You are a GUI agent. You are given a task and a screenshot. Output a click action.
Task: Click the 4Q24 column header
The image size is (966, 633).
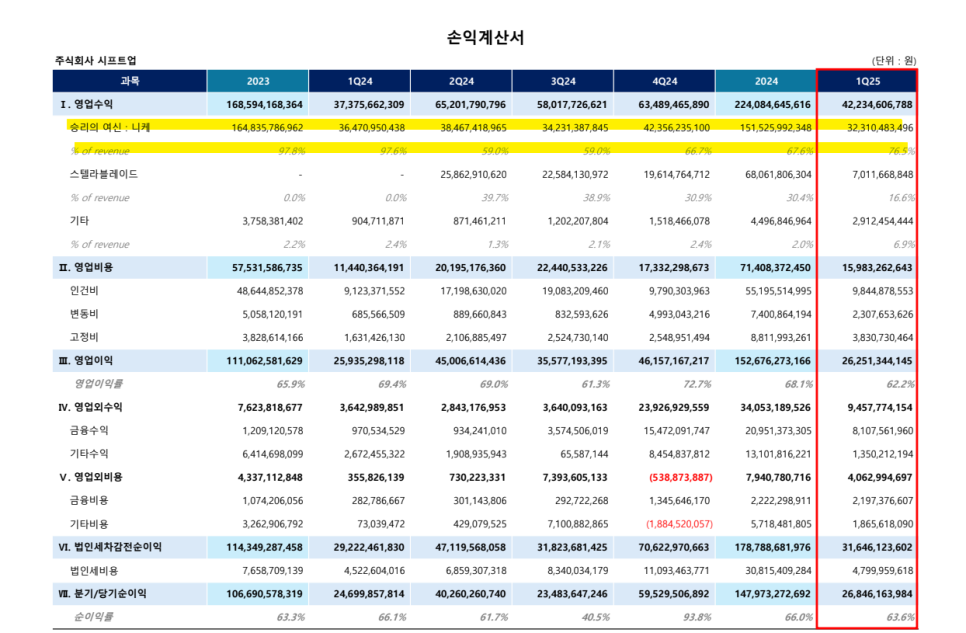coord(664,81)
